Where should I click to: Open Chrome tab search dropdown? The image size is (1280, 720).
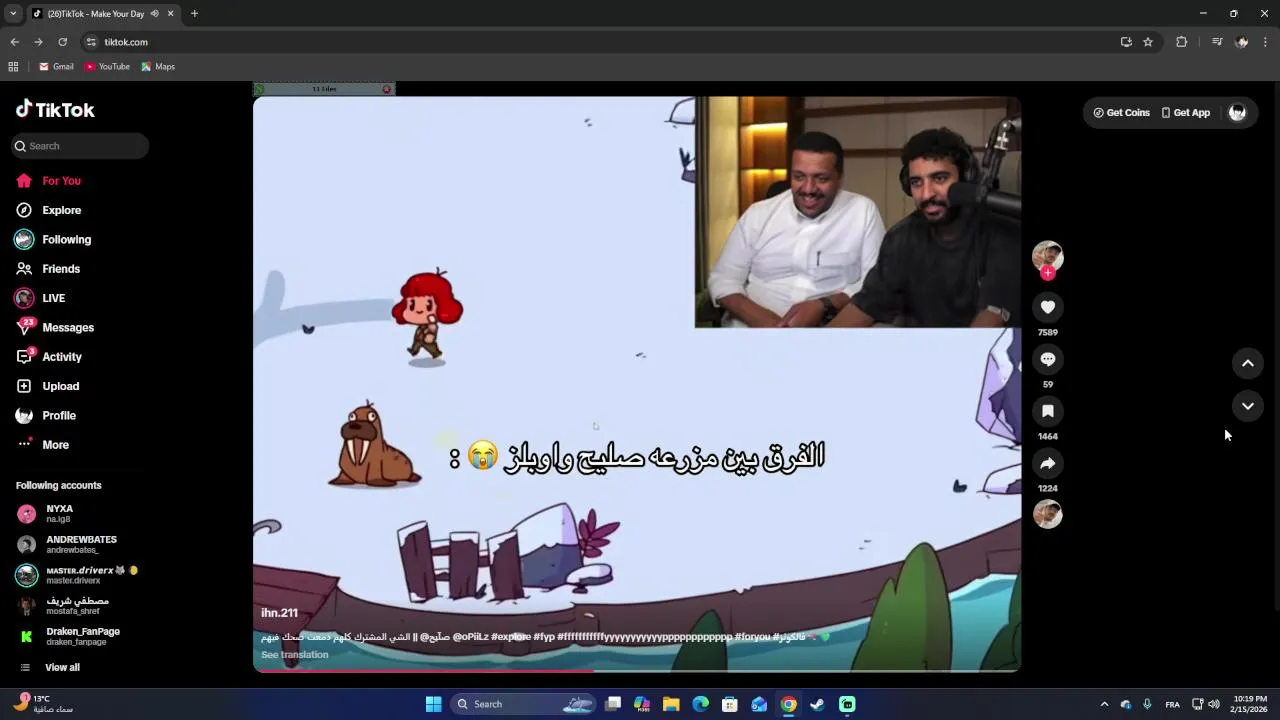tap(13, 14)
